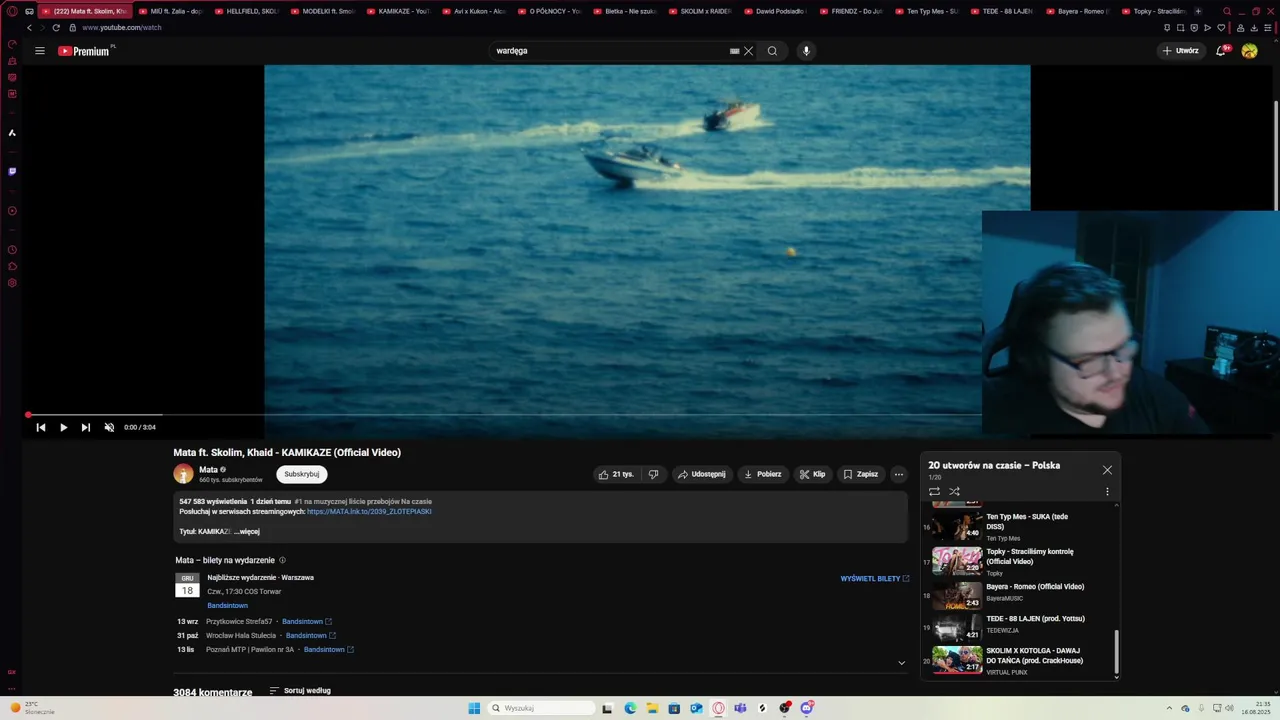Open Opera sidebar Twitch icon

point(12,171)
